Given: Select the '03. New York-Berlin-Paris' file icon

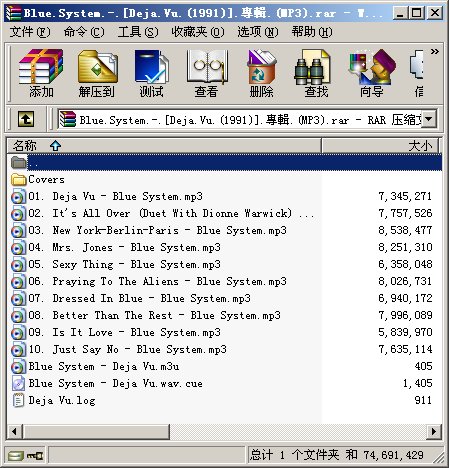Looking at the screenshot, I should pos(18,230).
